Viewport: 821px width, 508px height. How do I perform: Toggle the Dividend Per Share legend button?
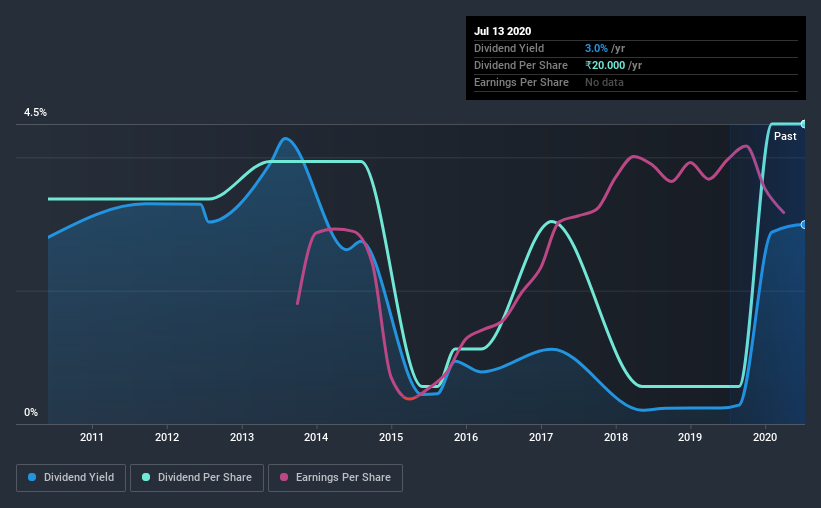(197, 478)
